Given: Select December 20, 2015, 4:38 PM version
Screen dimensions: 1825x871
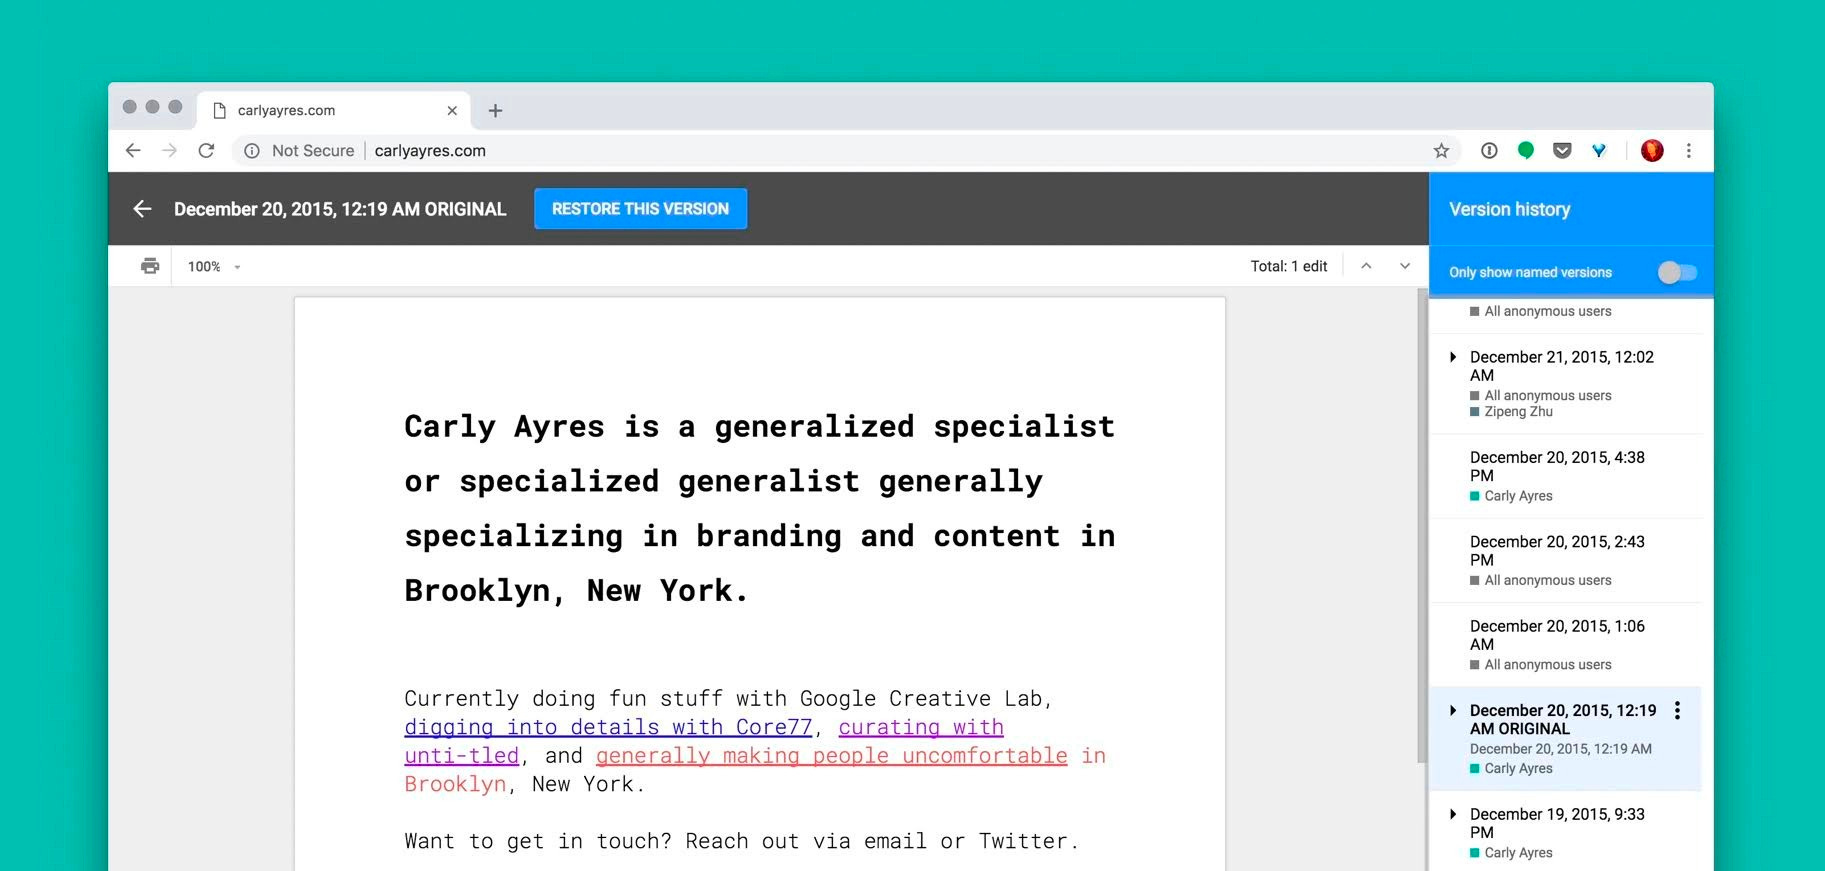Looking at the screenshot, I should pyautogui.click(x=1566, y=476).
